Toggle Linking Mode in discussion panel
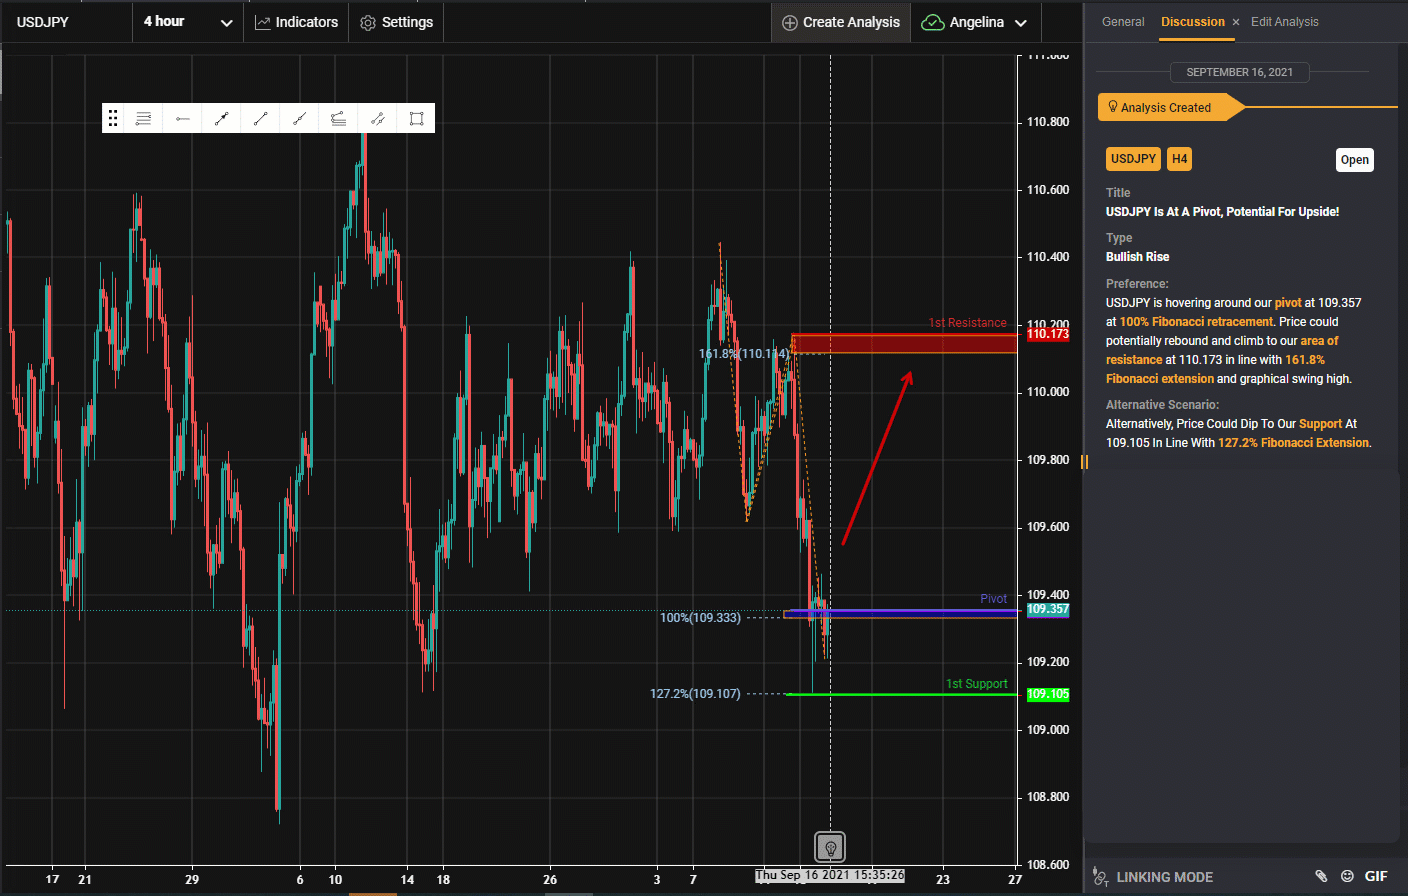Viewport: 1408px width, 896px height. [1153, 877]
